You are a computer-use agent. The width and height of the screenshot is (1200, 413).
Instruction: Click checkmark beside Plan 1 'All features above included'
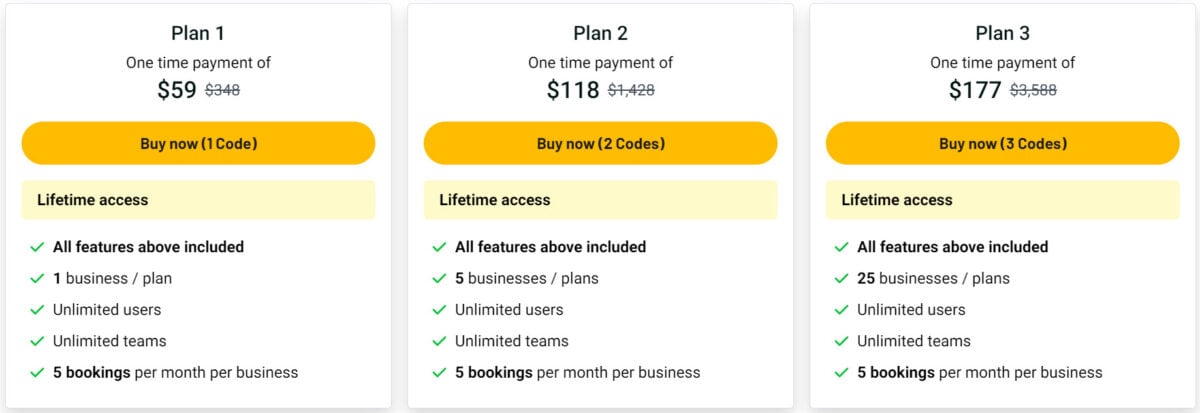pos(37,247)
